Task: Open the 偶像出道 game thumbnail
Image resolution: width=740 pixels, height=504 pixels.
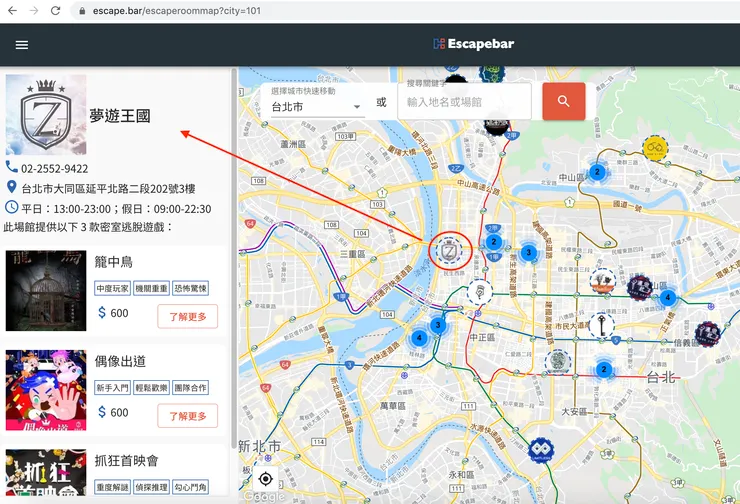Action: [46, 390]
